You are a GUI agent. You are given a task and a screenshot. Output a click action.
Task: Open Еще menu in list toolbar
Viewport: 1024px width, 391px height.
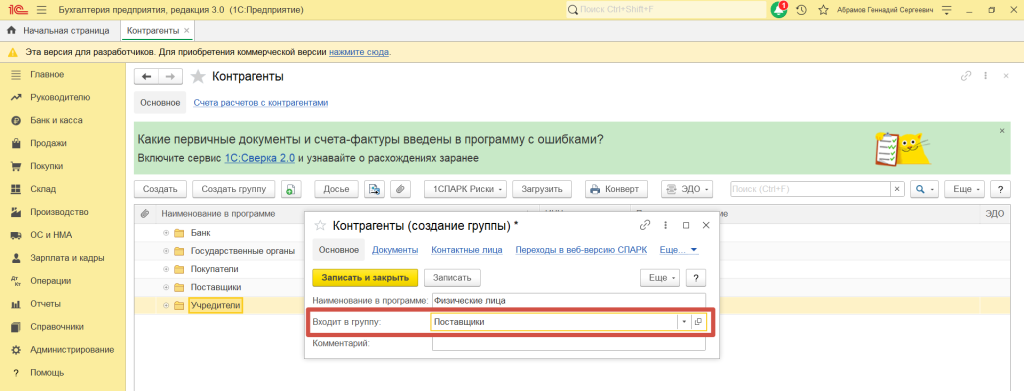click(965, 189)
